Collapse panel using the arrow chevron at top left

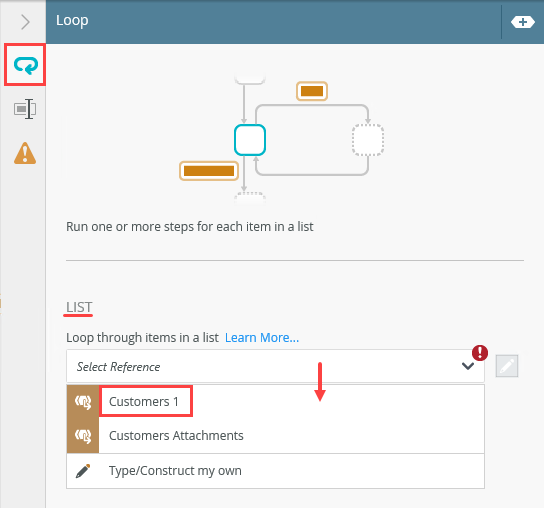(x=25, y=22)
